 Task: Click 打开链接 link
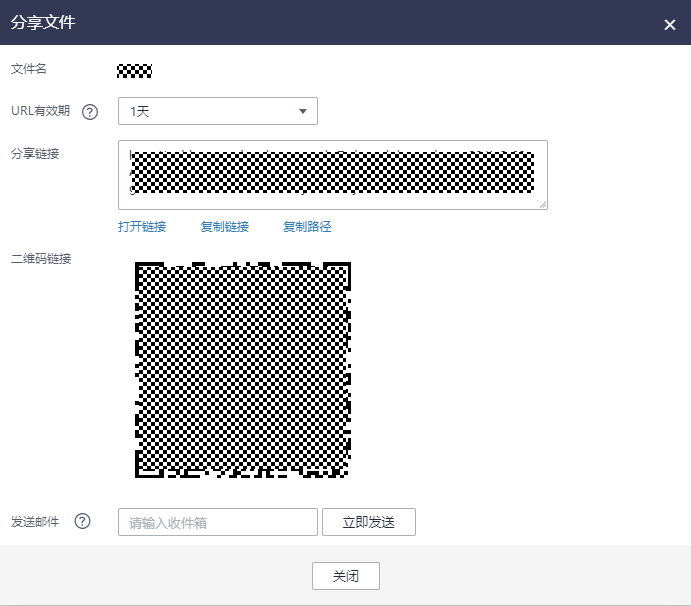pos(142,227)
